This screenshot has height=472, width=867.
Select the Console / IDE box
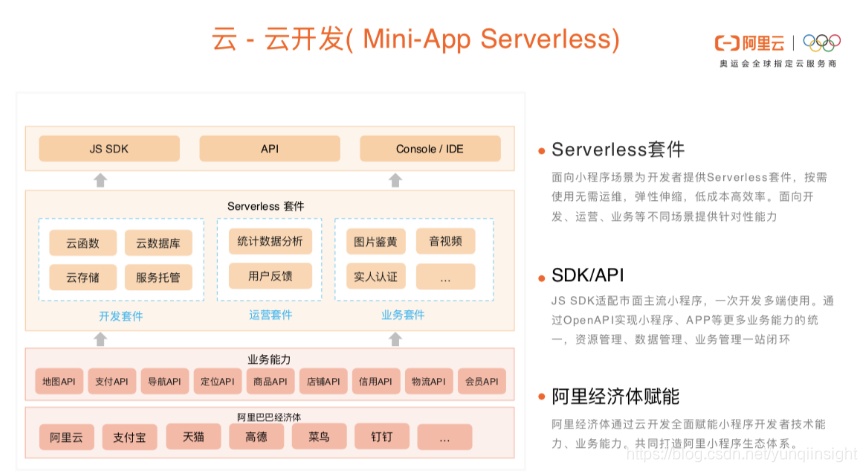(430, 149)
